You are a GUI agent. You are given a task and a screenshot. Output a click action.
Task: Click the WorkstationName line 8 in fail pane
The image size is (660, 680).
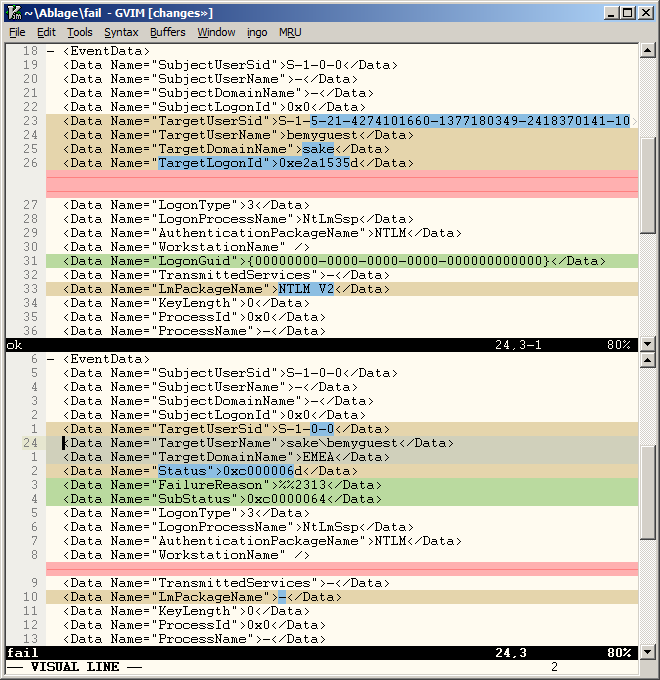pyautogui.click(x=342, y=555)
